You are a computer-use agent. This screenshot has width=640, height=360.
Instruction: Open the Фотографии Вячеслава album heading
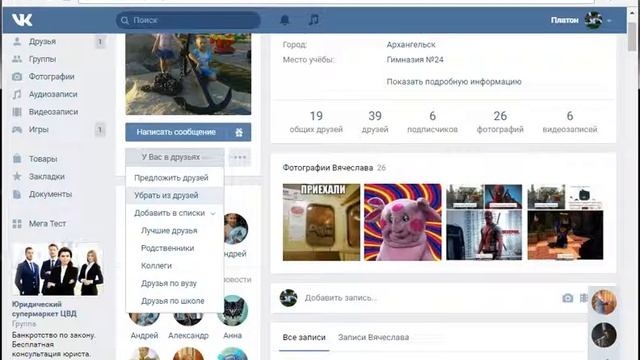(x=327, y=168)
